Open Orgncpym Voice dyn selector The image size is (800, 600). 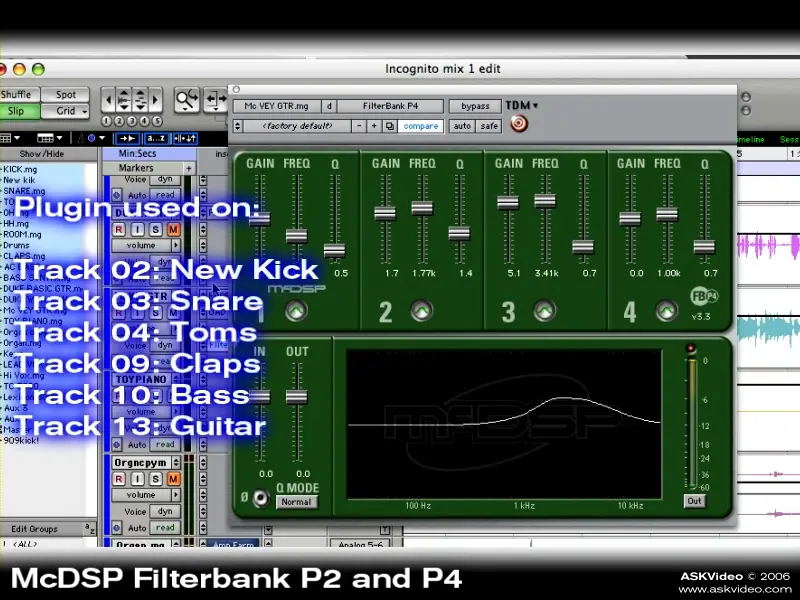click(165, 511)
